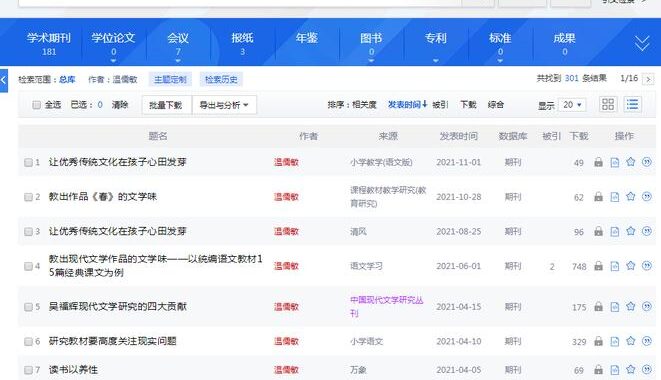Check box for result 6 研究教材
The width and height of the screenshot is (661, 380).
click(x=28, y=341)
